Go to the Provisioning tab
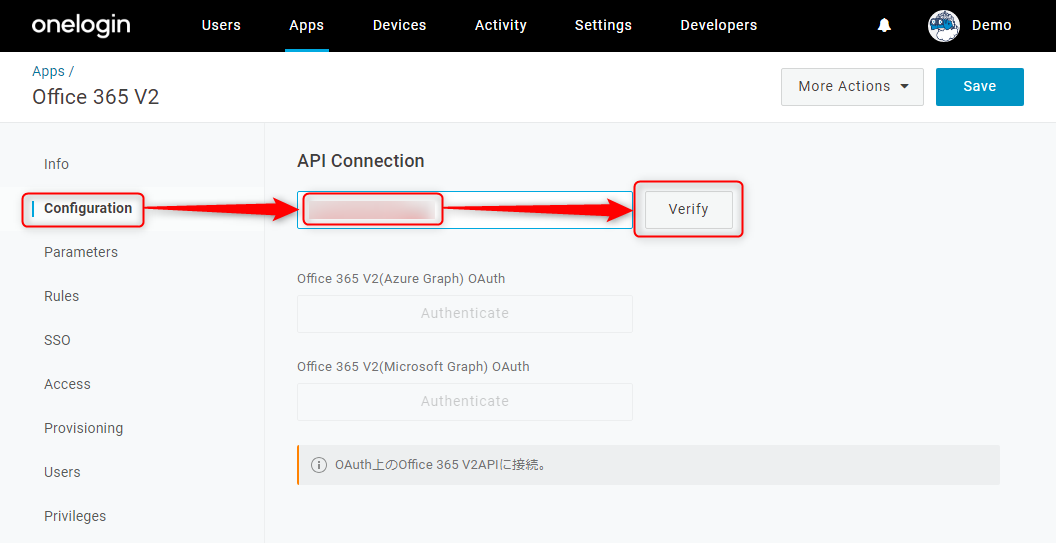This screenshot has height=543, width=1056. point(84,428)
